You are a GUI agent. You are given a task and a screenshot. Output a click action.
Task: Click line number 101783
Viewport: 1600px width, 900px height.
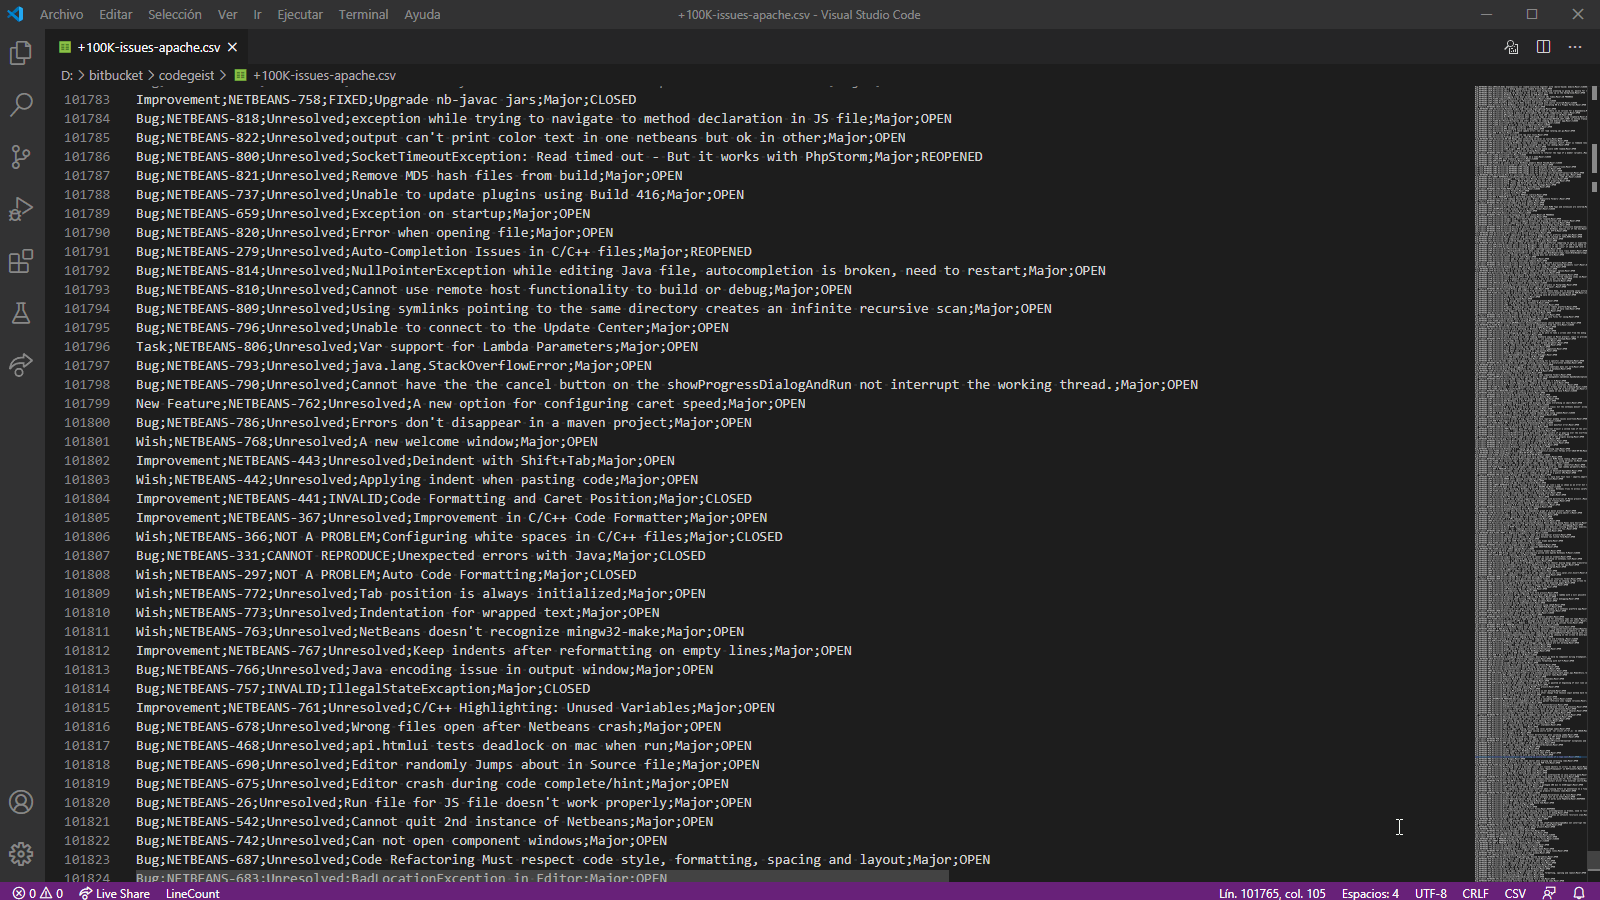[87, 100]
